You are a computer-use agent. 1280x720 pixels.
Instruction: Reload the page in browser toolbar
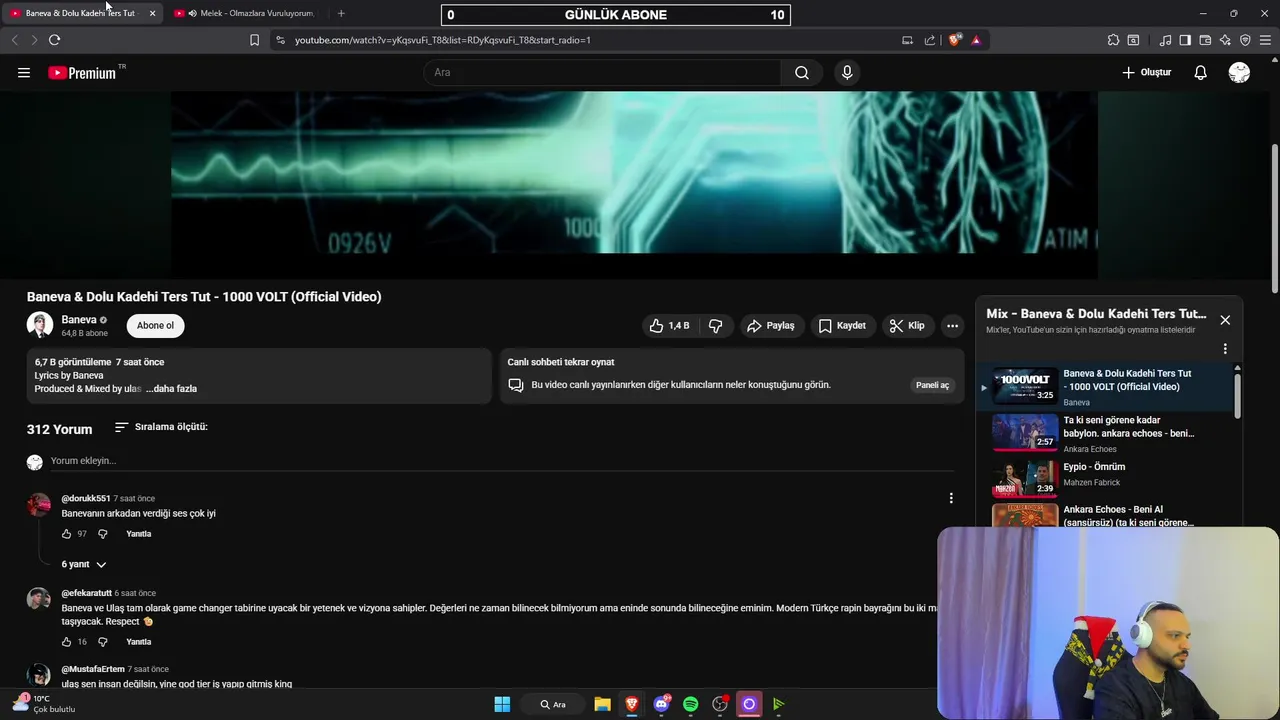[x=54, y=40]
